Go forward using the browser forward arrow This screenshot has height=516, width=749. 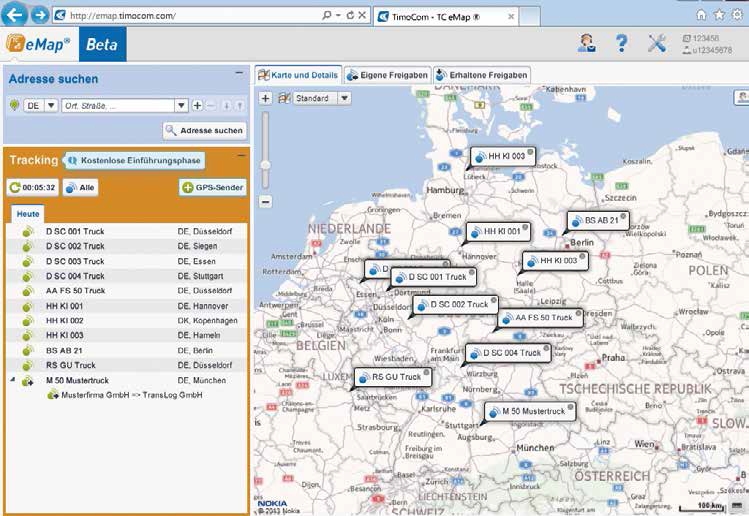click(40, 15)
